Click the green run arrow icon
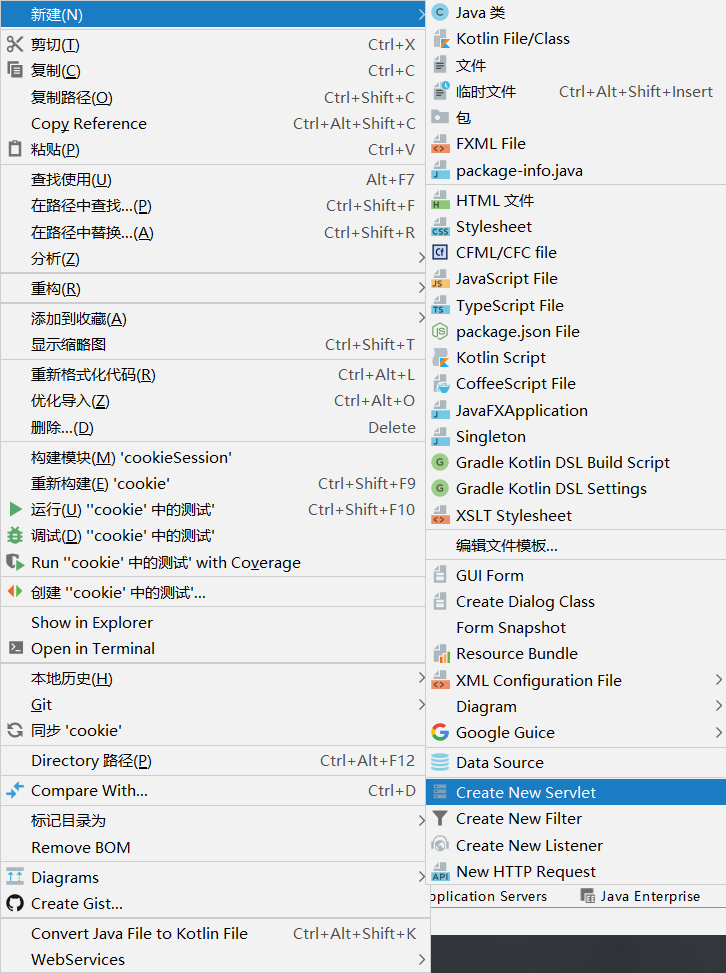Screen dimensions: 726x973 [16, 509]
